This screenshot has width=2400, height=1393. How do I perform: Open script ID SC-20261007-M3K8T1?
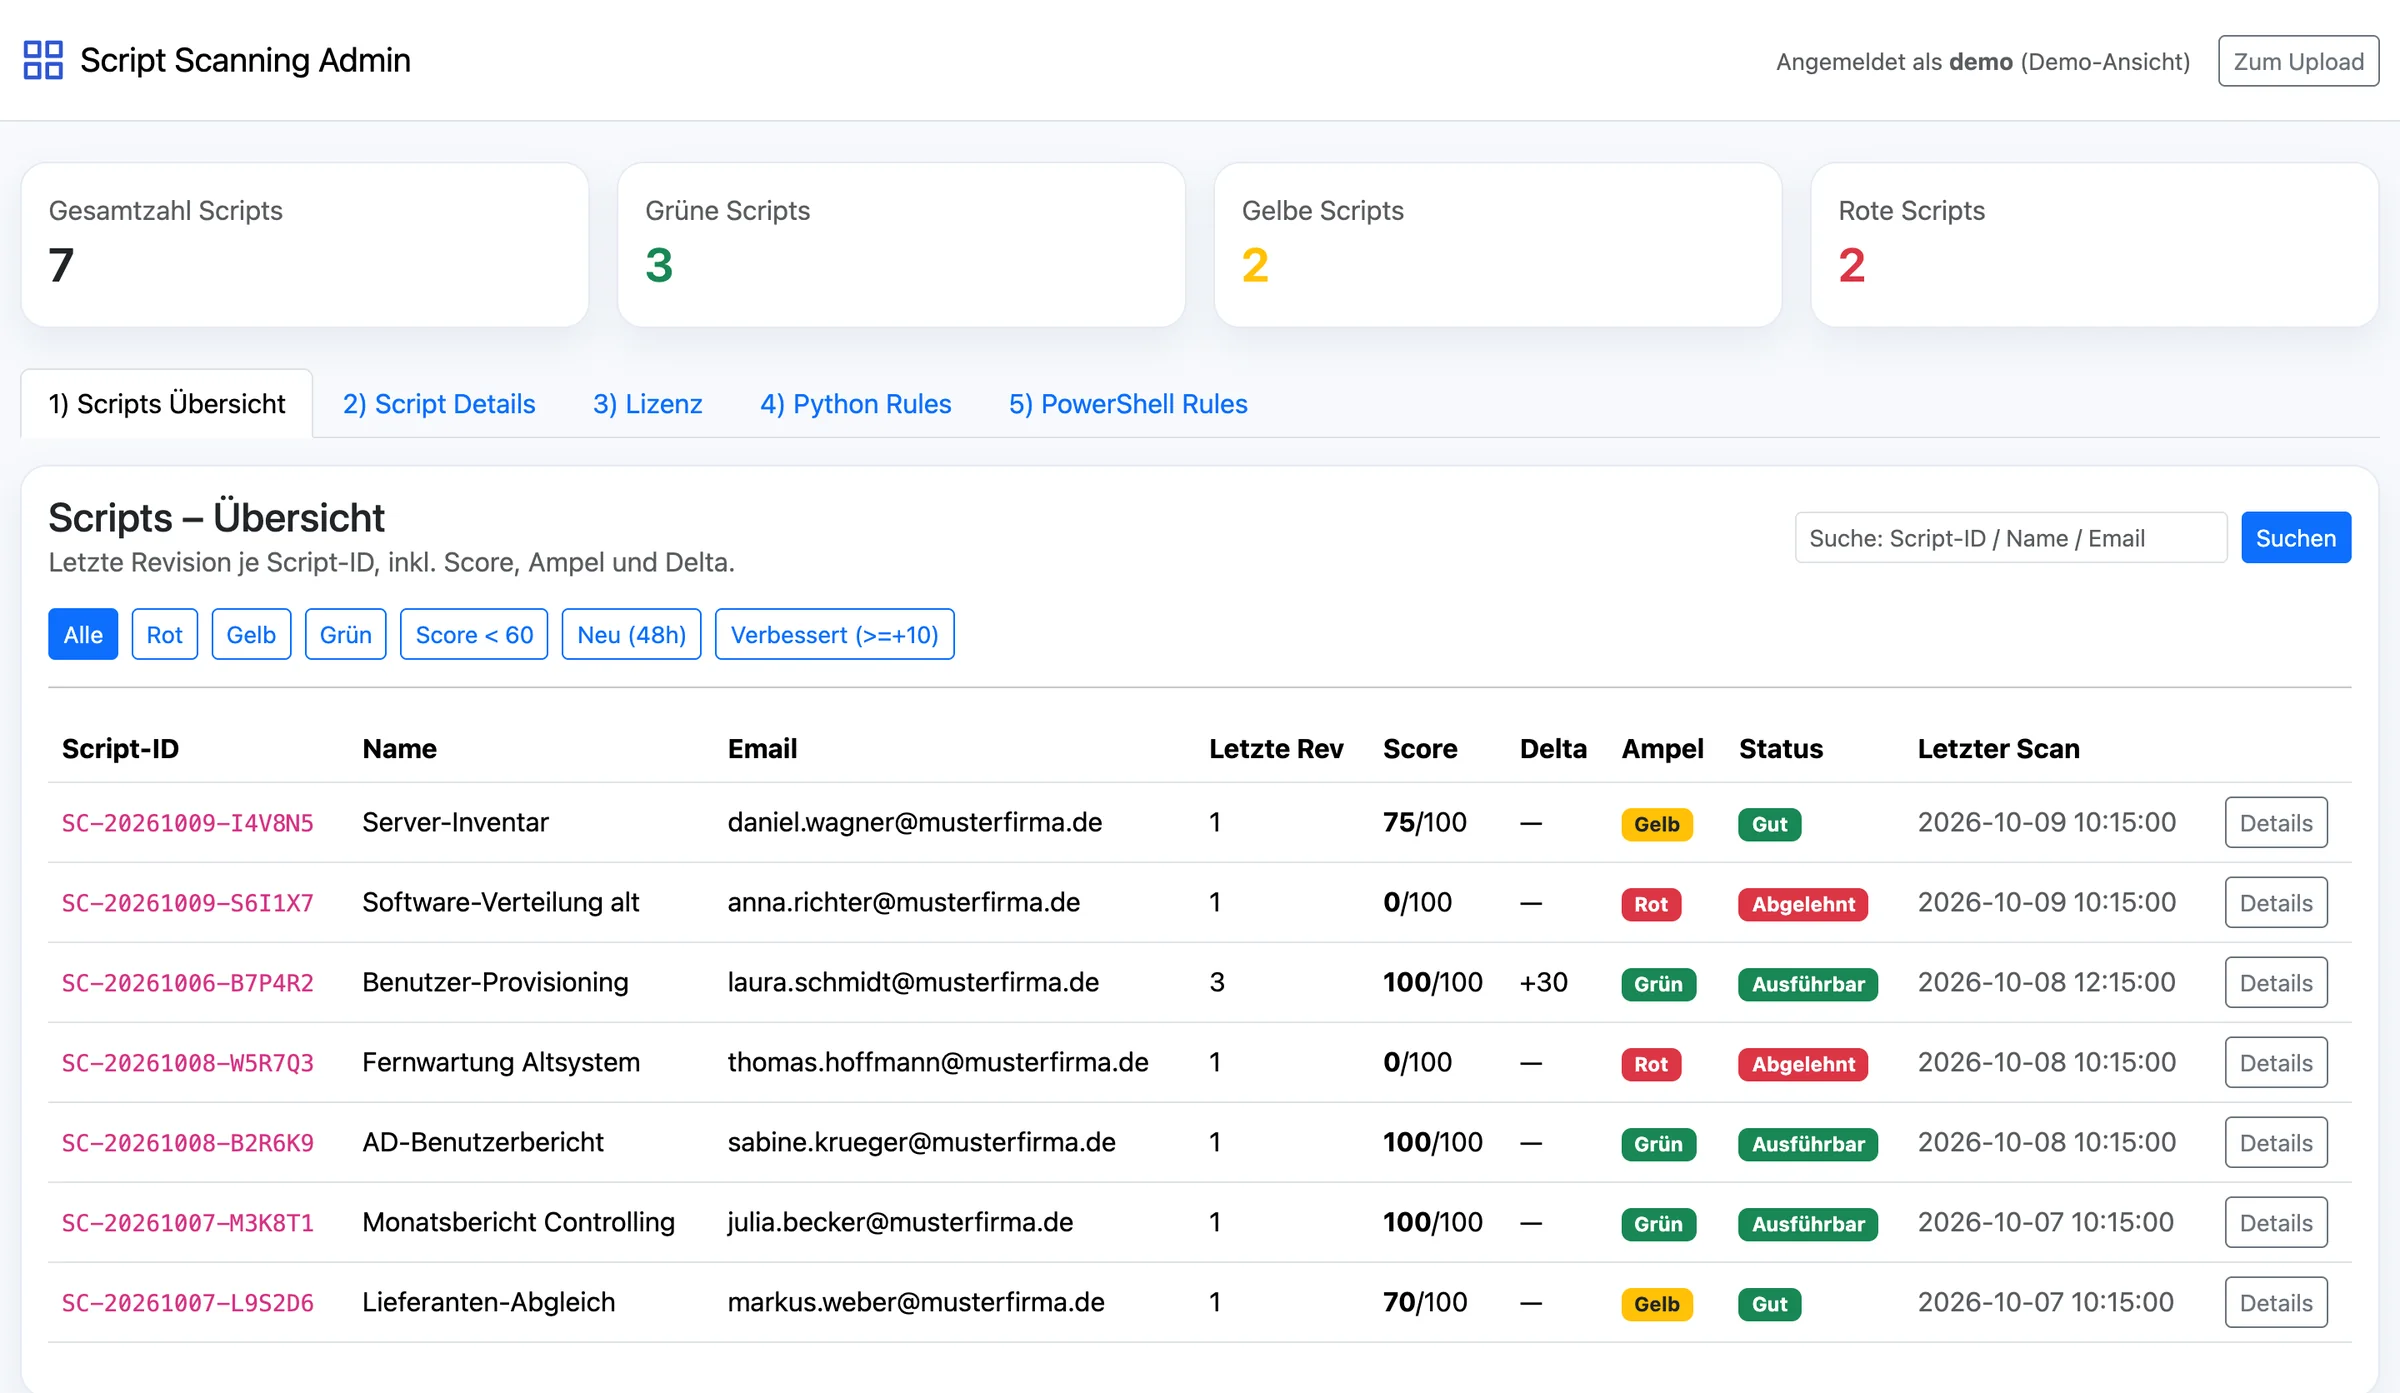188,1223
